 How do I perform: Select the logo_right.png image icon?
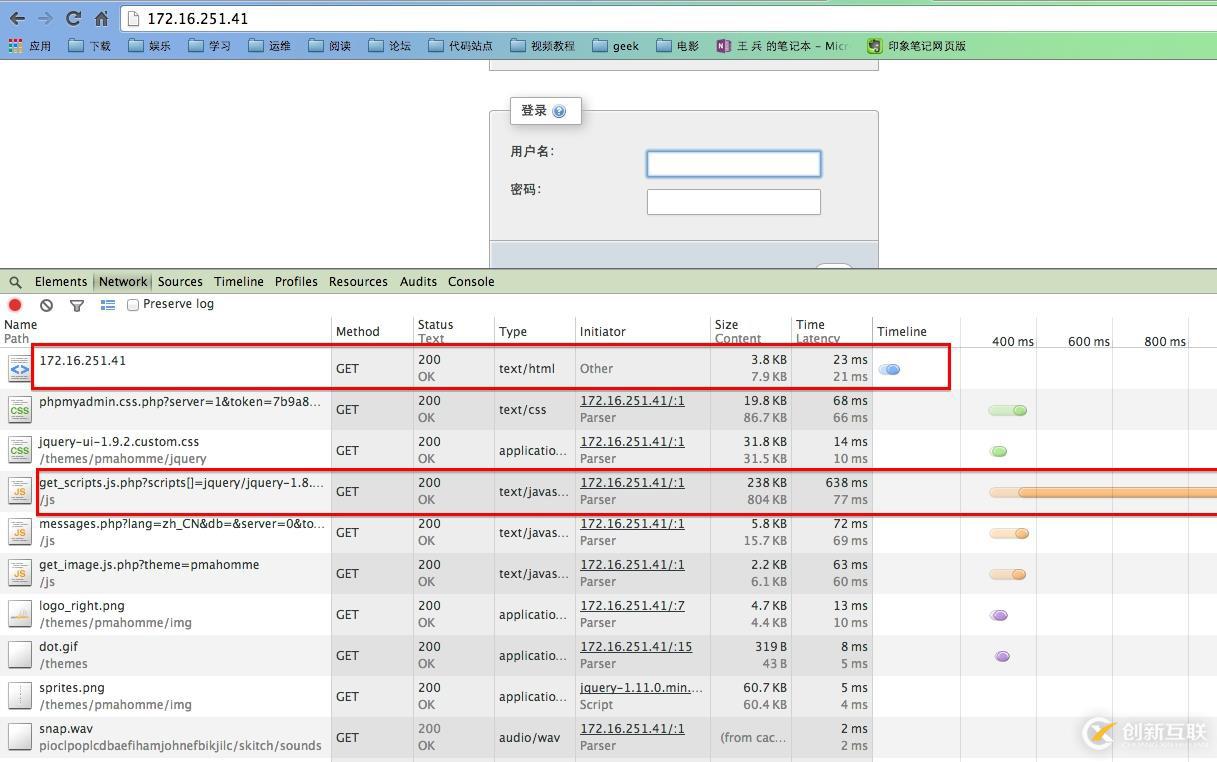point(20,614)
